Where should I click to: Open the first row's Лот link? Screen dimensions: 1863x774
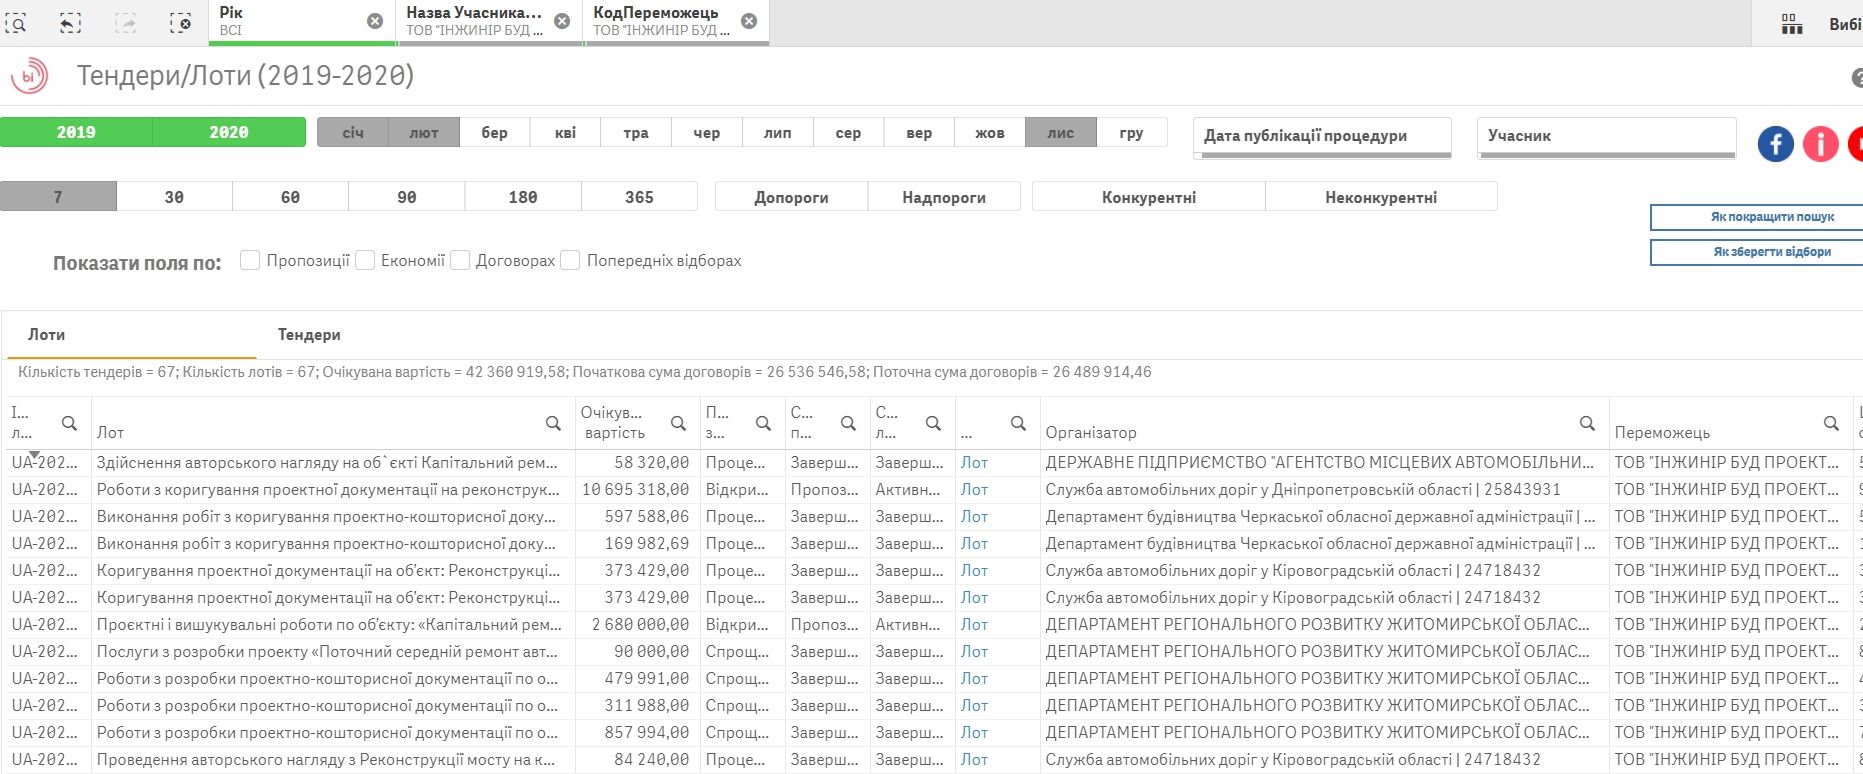coord(974,463)
